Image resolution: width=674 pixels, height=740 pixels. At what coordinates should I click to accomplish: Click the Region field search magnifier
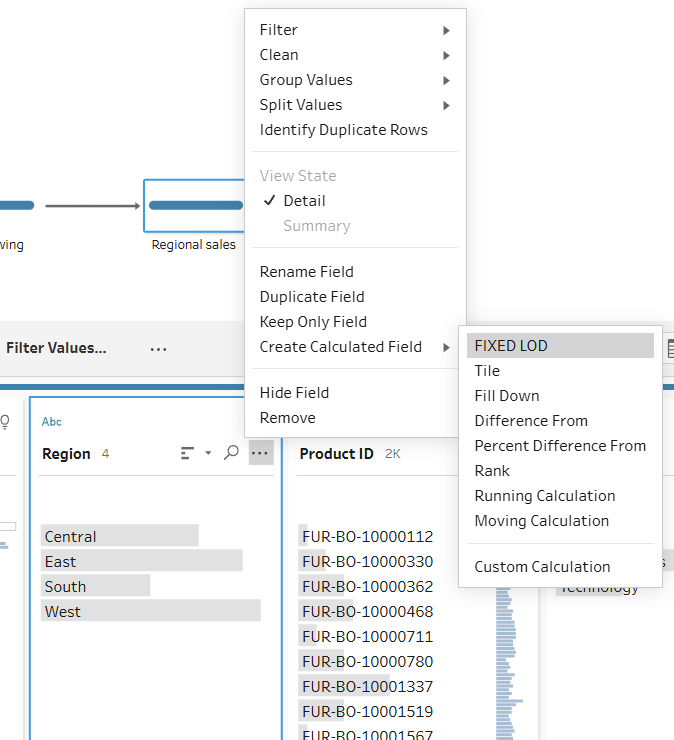tap(231, 454)
